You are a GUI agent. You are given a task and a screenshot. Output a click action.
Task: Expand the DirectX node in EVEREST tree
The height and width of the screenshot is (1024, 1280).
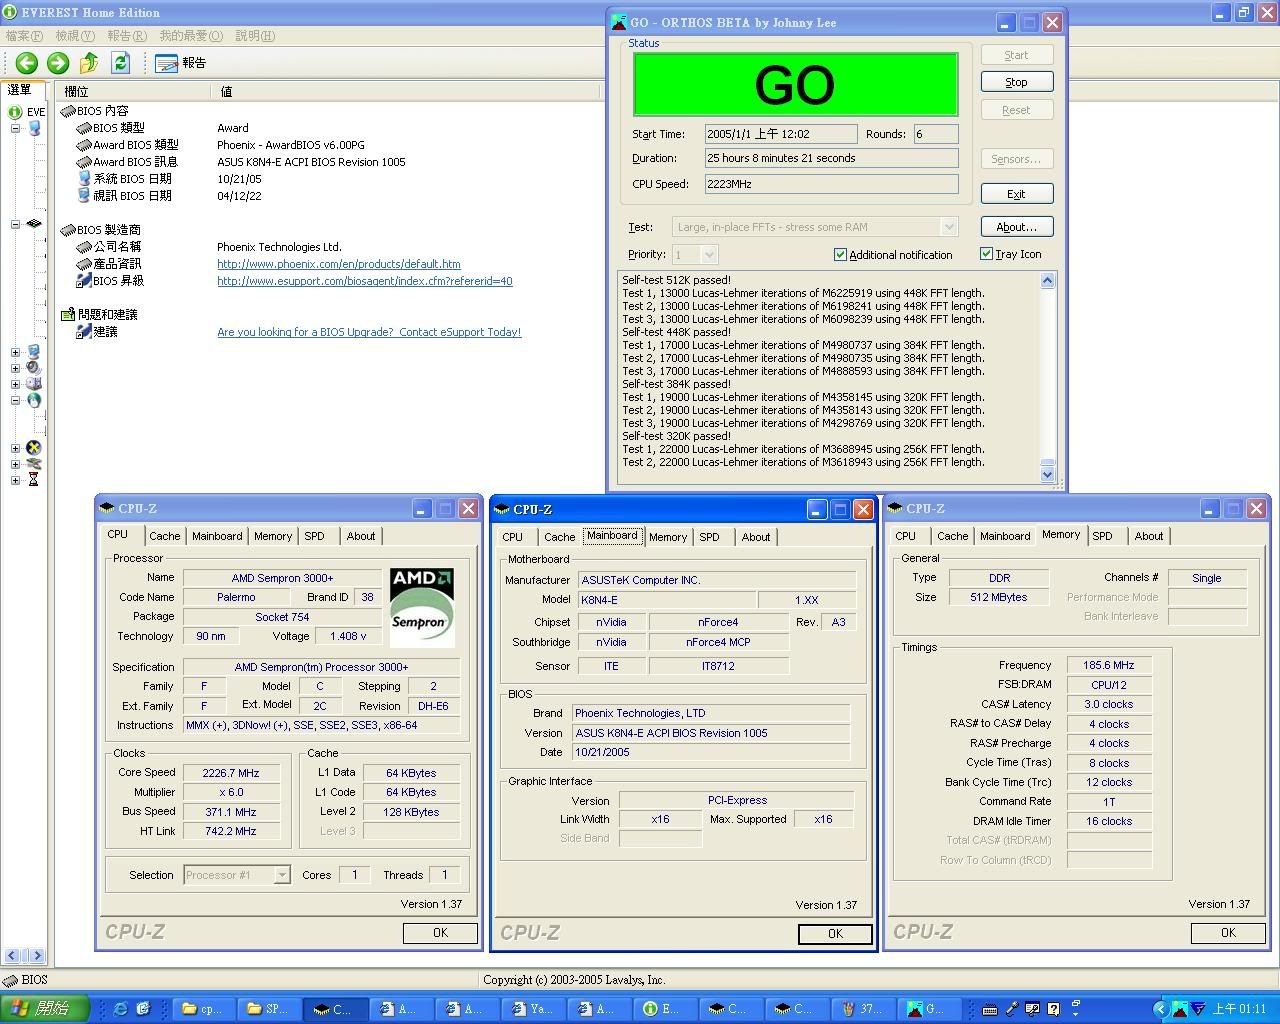pyautogui.click(x=15, y=448)
